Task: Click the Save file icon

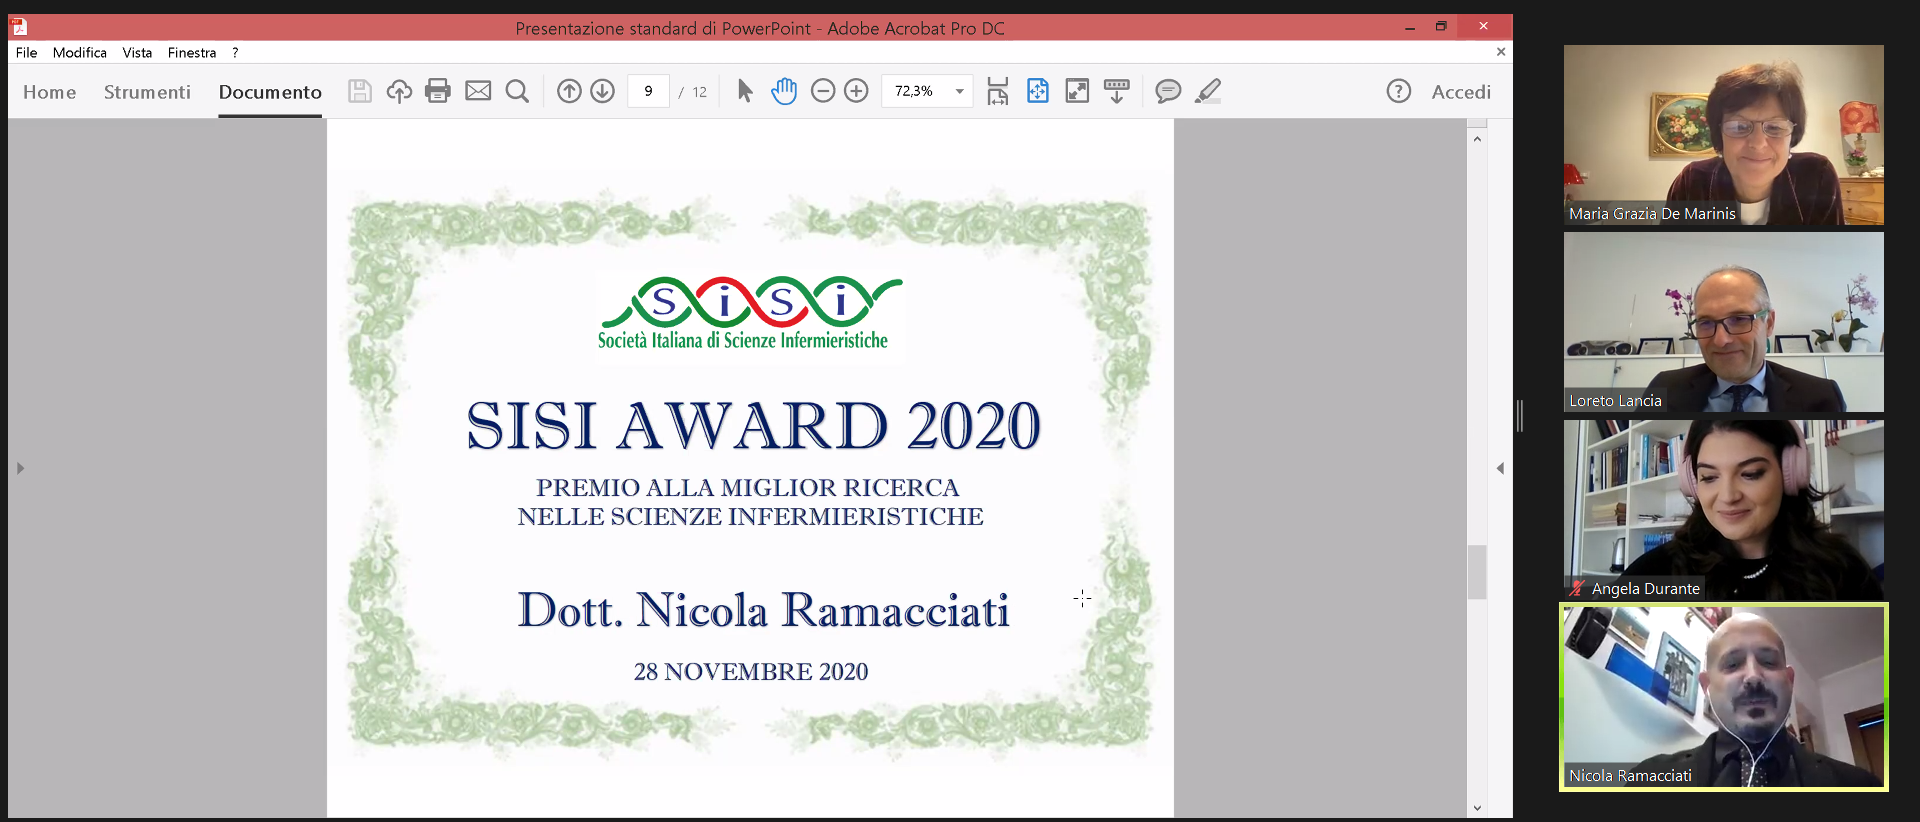Action: click(360, 91)
